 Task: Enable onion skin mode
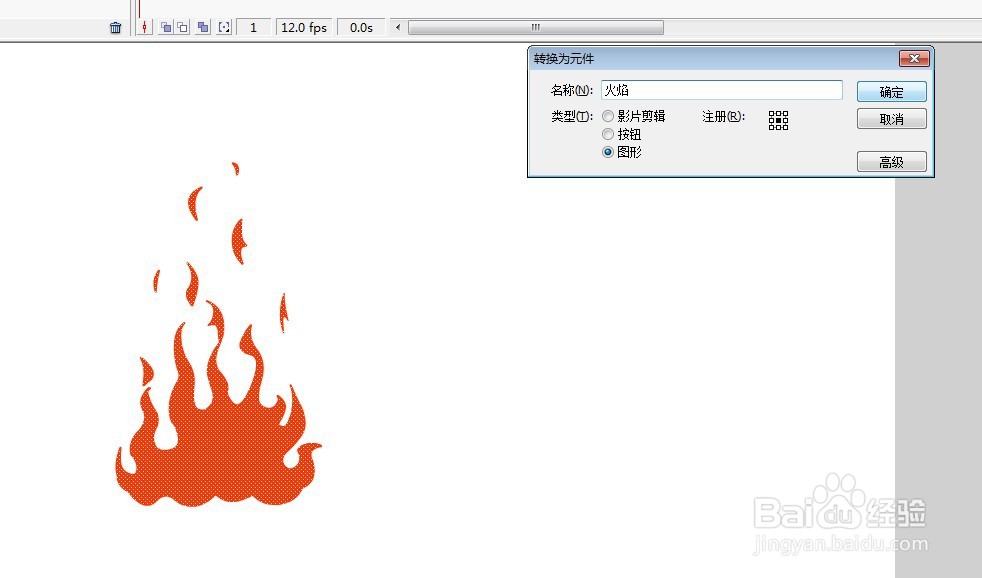tap(166, 27)
